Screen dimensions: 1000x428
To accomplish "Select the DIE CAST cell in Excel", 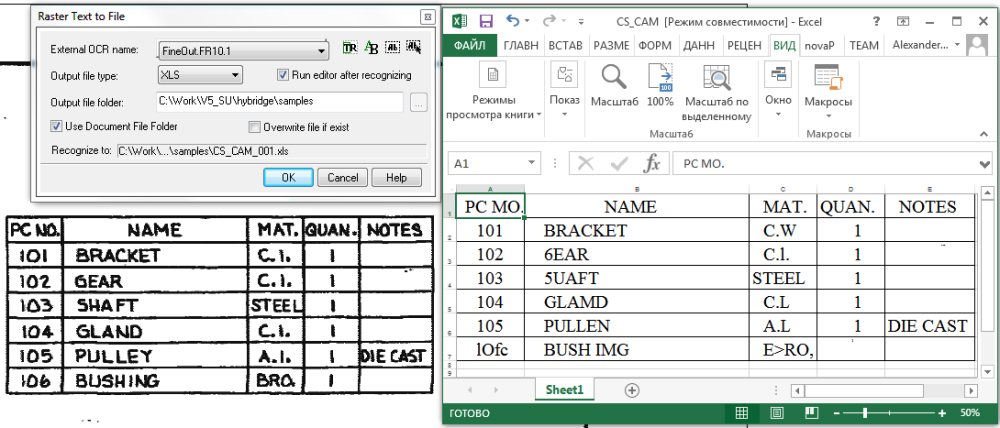I will (929, 326).
